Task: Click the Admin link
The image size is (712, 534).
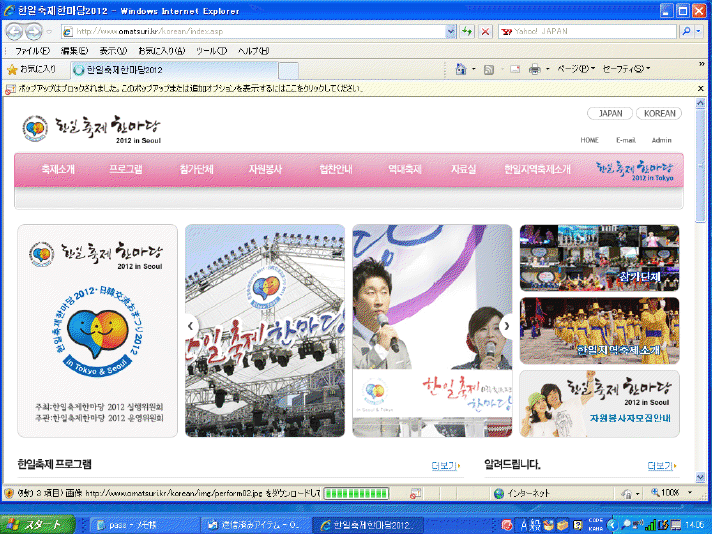Action: click(x=661, y=140)
